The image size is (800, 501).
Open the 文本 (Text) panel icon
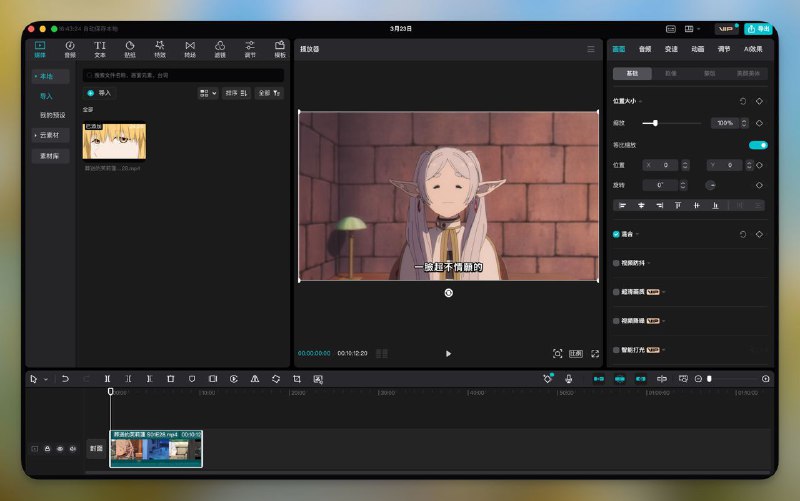point(100,48)
